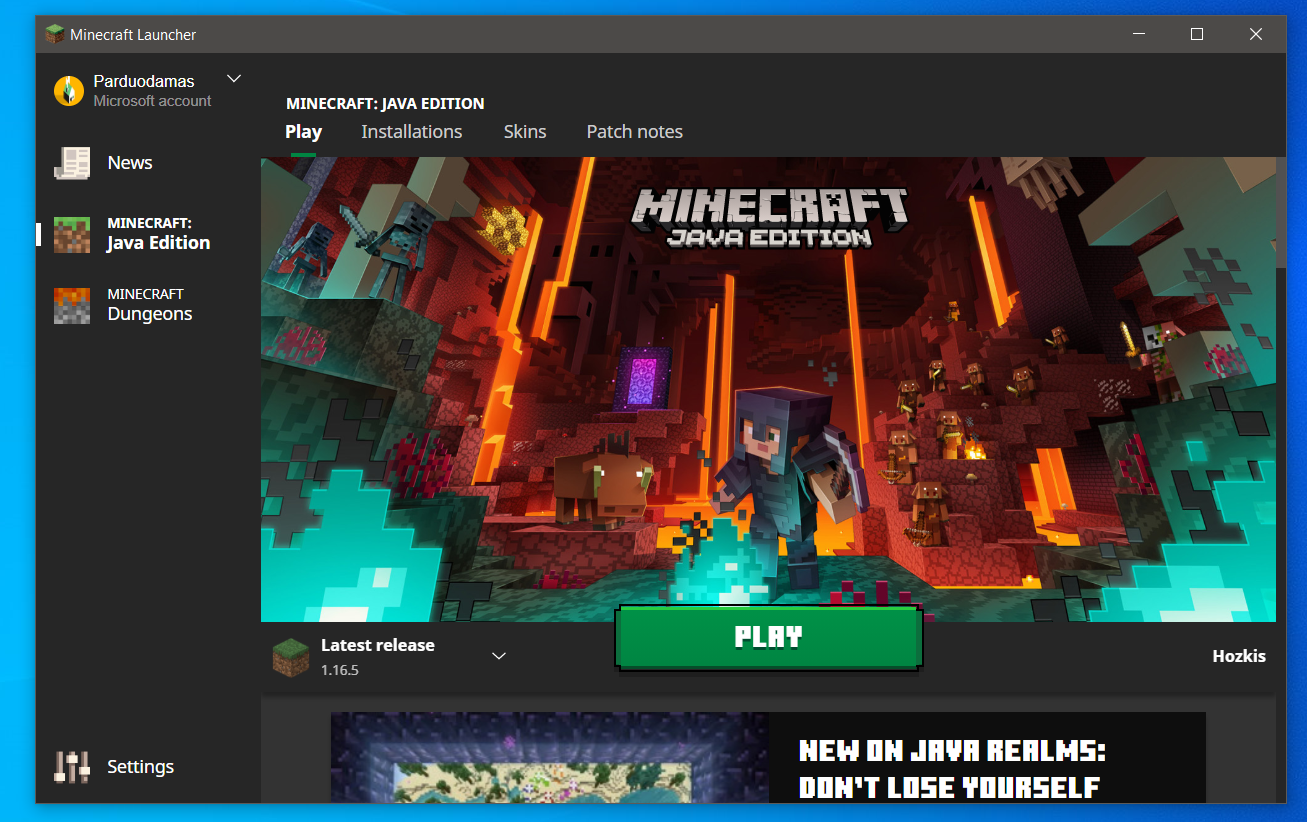This screenshot has height=822, width=1307.
Task: Click the Minecraft Launcher title bar icon
Action: point(55,34)
